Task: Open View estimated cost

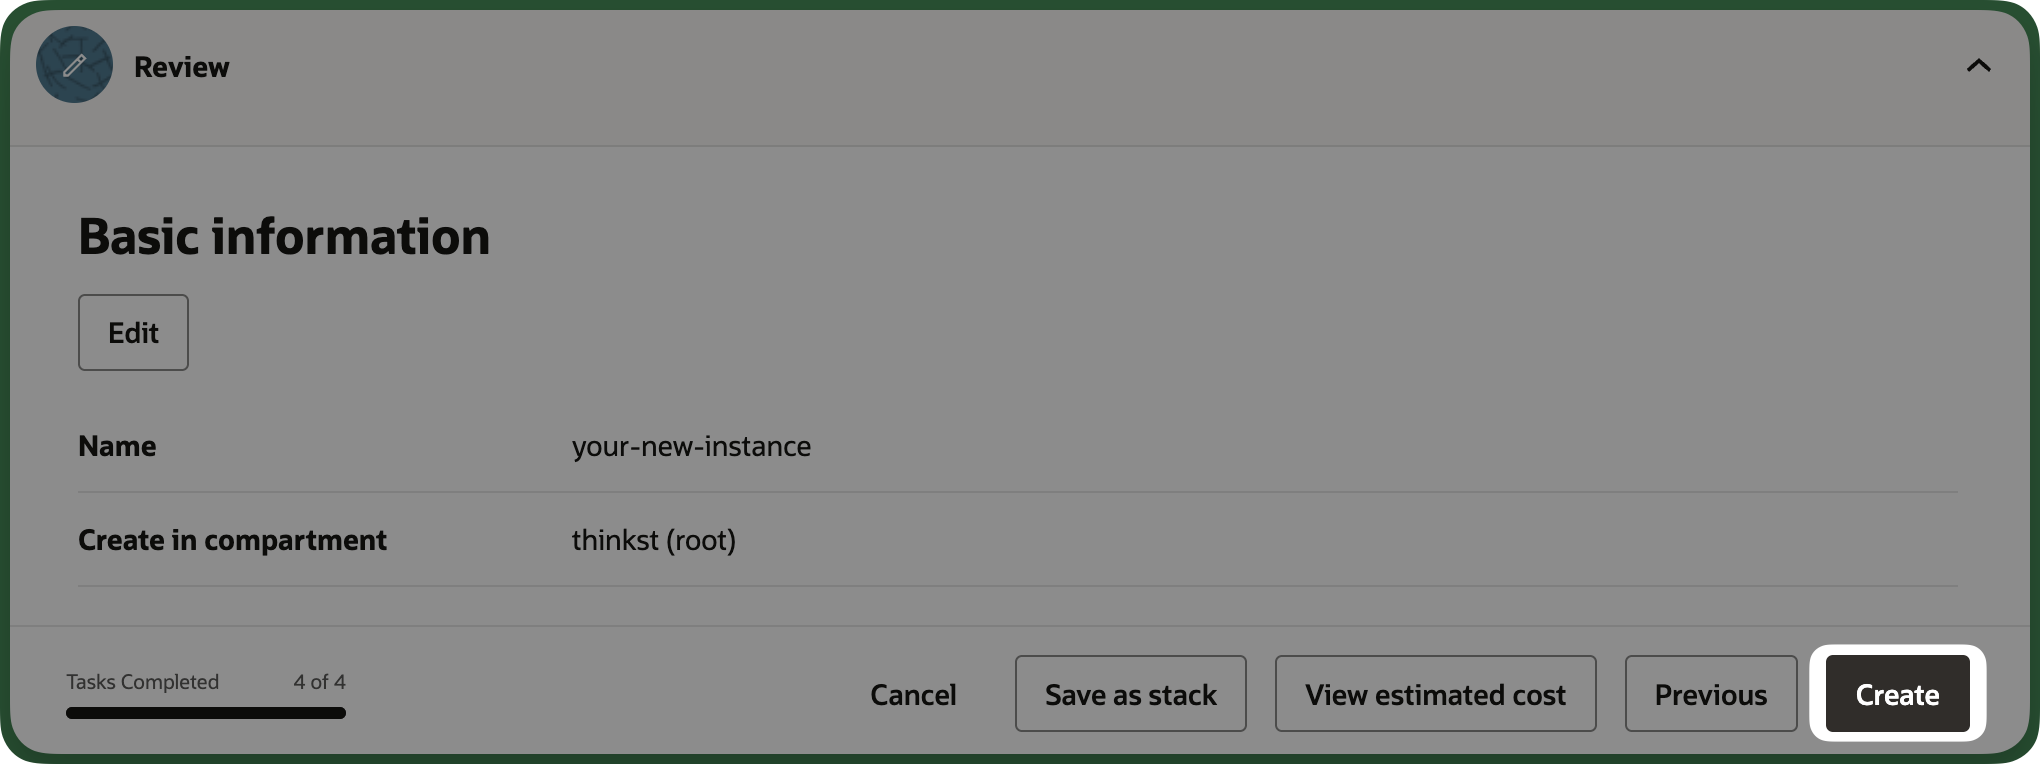Action: [1435, 694]
